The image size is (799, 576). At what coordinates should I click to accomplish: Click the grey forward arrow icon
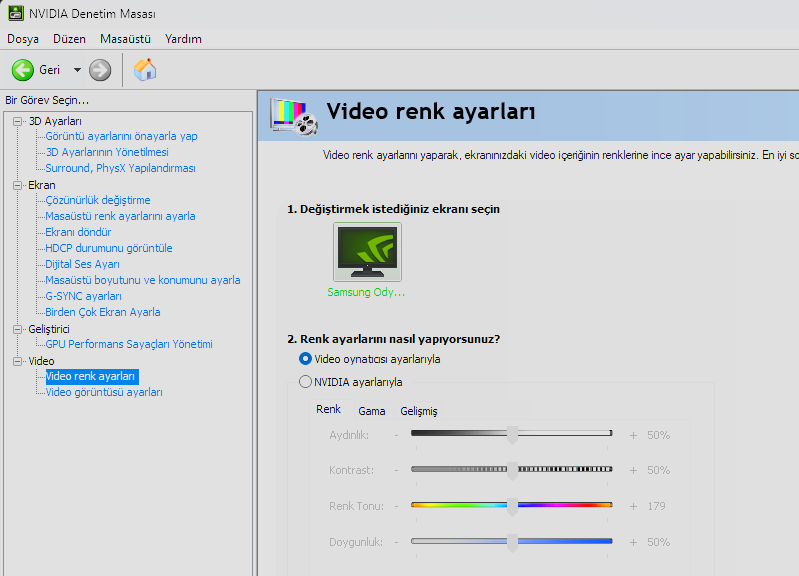(100, 70)
